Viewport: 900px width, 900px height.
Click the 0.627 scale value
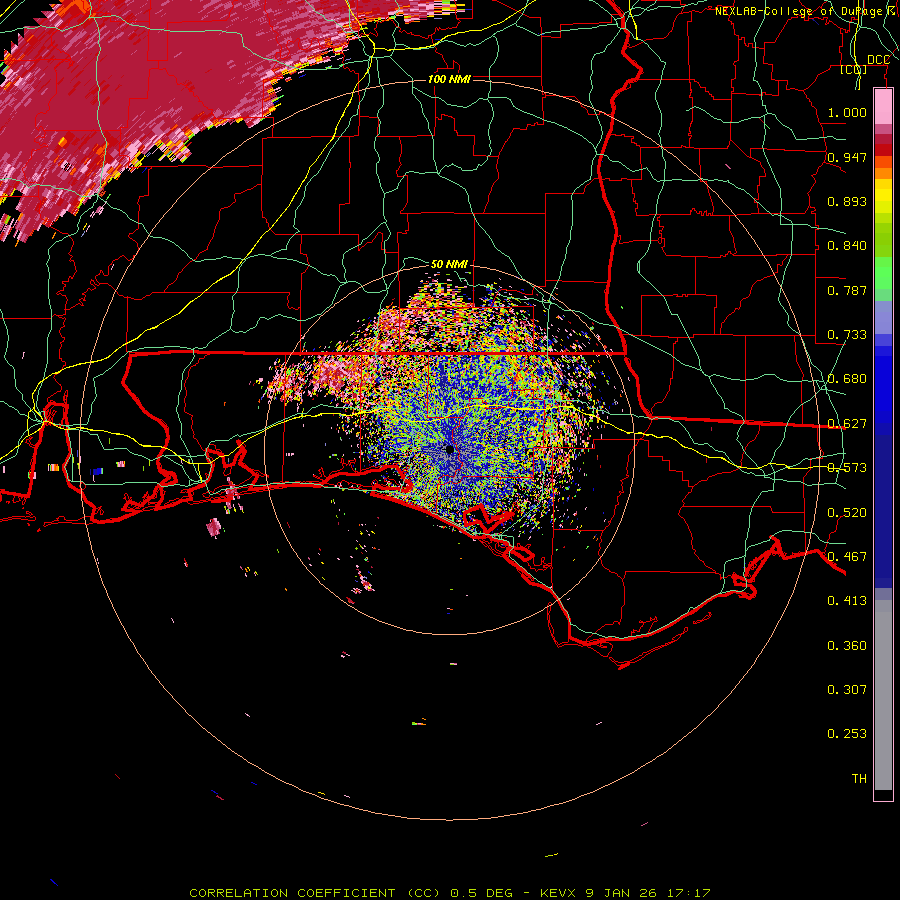847,424
